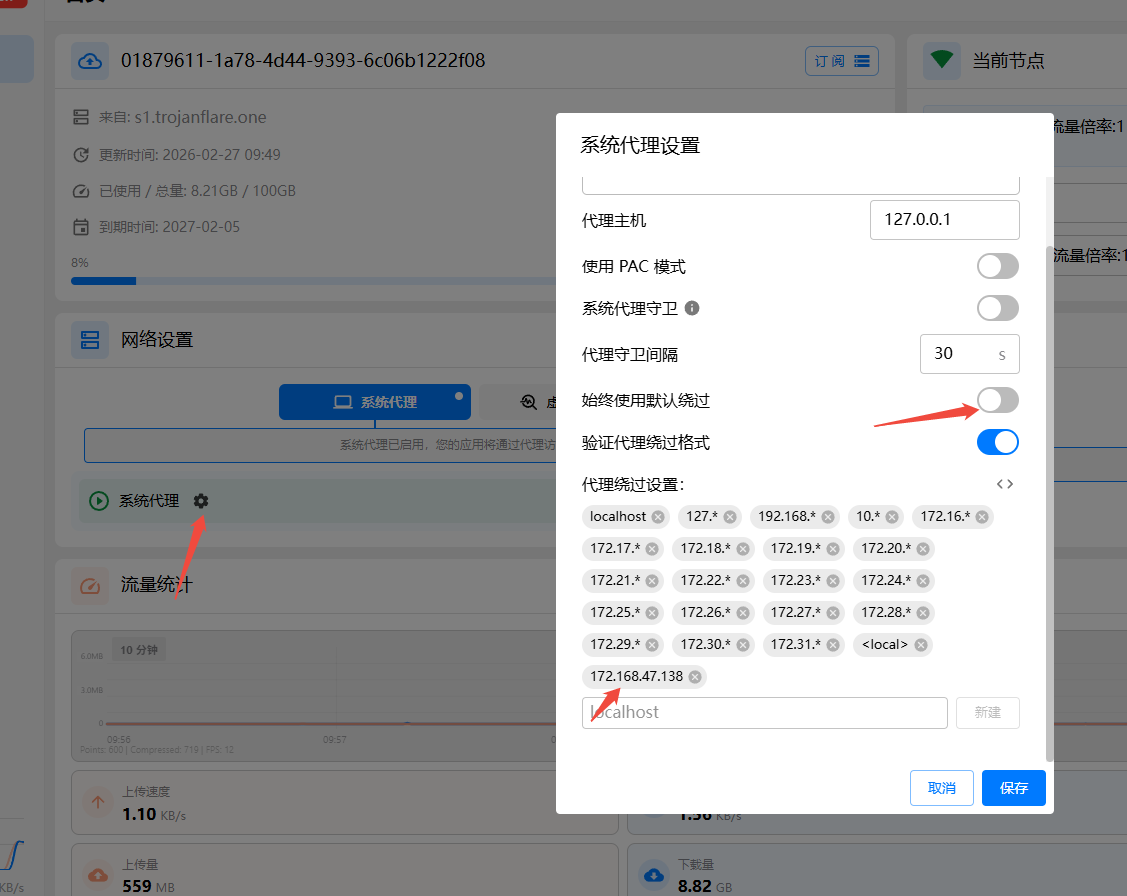Click the 代理主机 field showing 127.0.0.1

pos(944,220)
